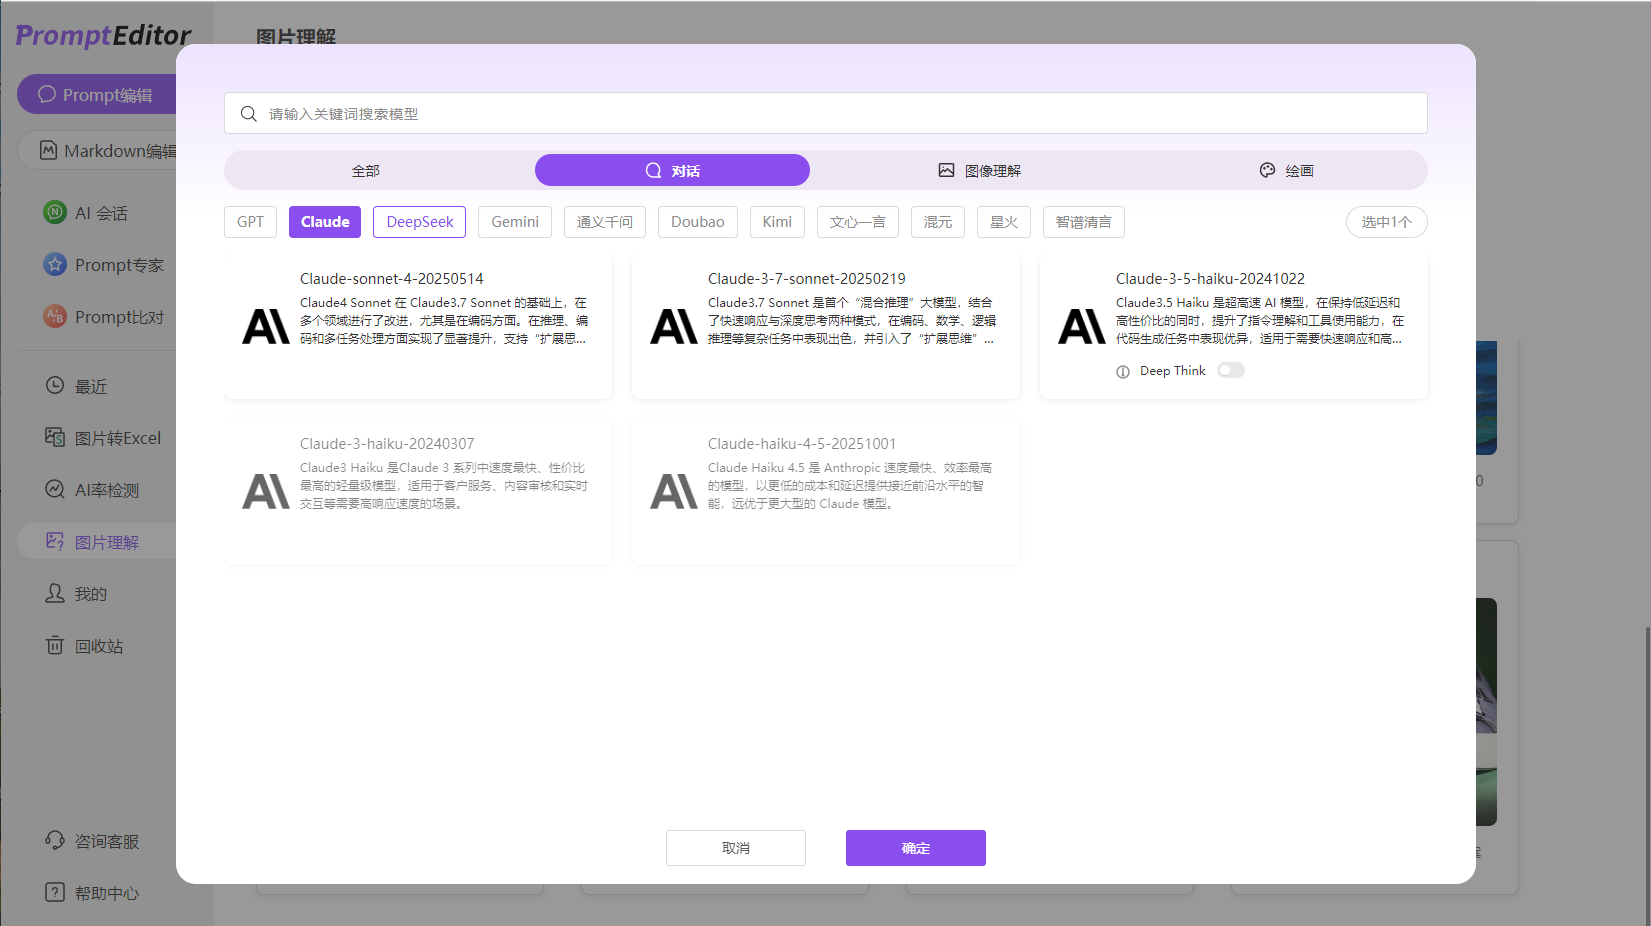Select the Claude-sonnet-4-20250514 model card
The height and width of the screenshot is (926, 1651).
point(417,326)
